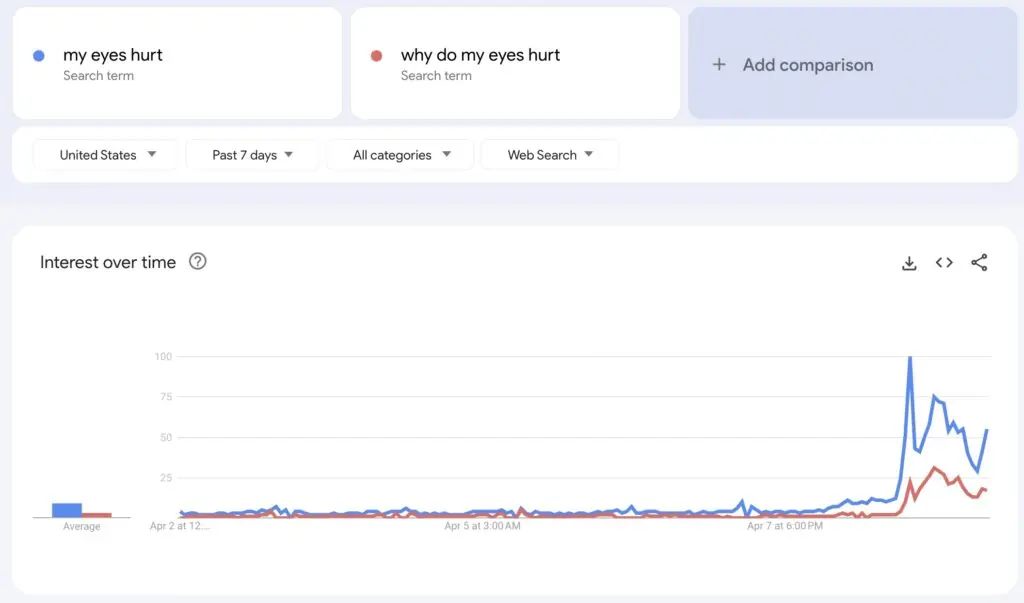Click the red Average bar
This screenshot has height=603, width=1024.
[x=96, y=515]
